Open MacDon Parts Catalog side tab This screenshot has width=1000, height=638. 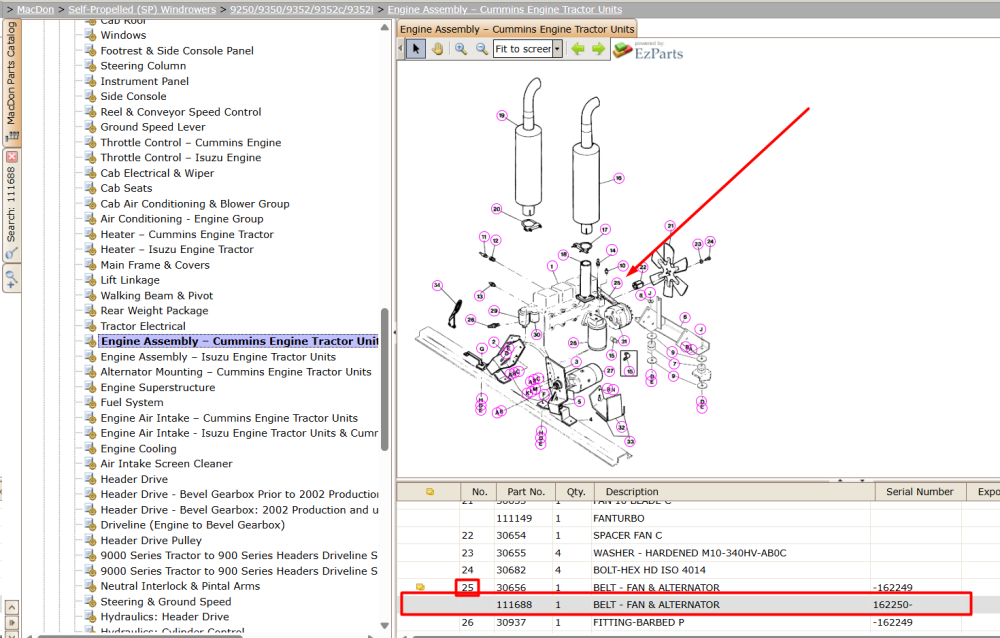(x=11, y=82)
